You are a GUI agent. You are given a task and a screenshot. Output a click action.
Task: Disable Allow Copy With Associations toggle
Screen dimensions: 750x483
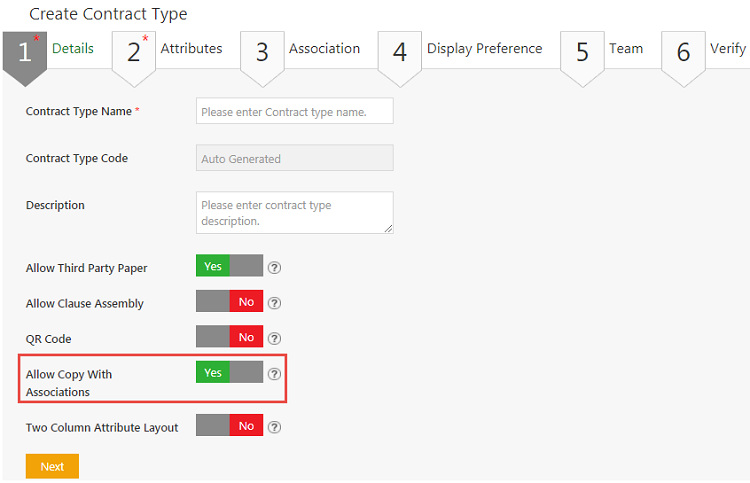229,373
